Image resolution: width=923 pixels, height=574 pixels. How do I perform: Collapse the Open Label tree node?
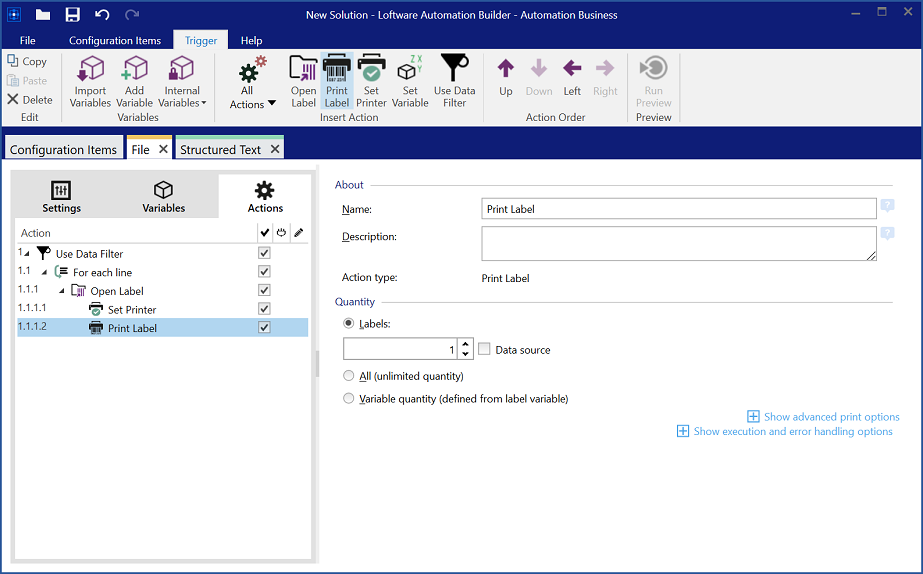pyautogui.click(x=61, y=291)
